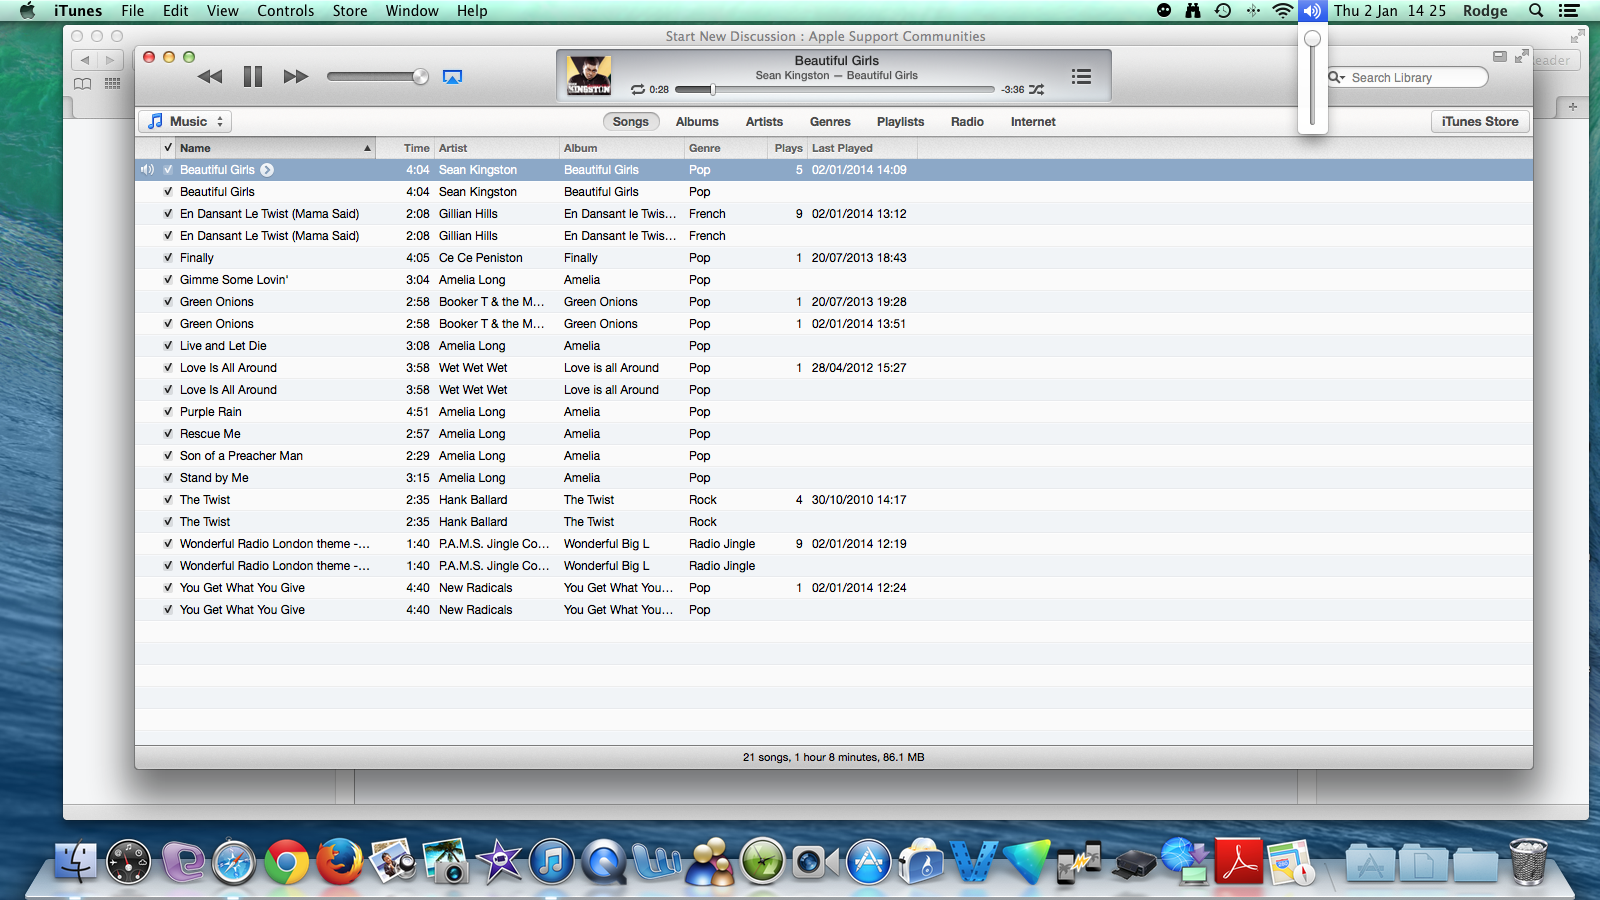1600x900 pixels.
Task: Open QuickTime Player from the Dock
Action: (605, 862)
